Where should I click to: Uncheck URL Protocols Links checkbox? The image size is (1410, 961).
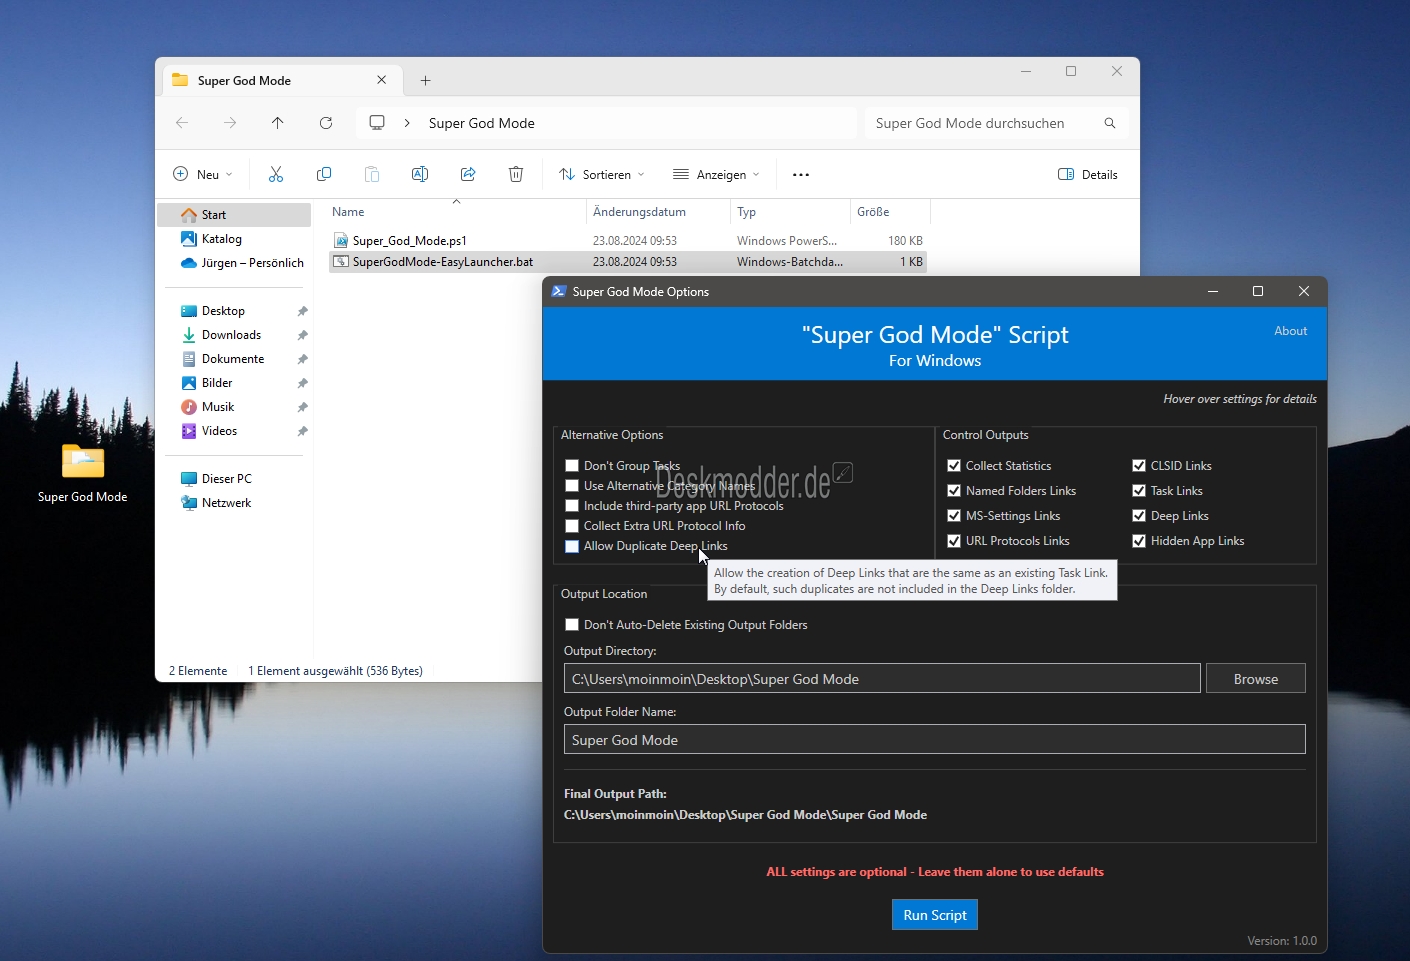954,541
